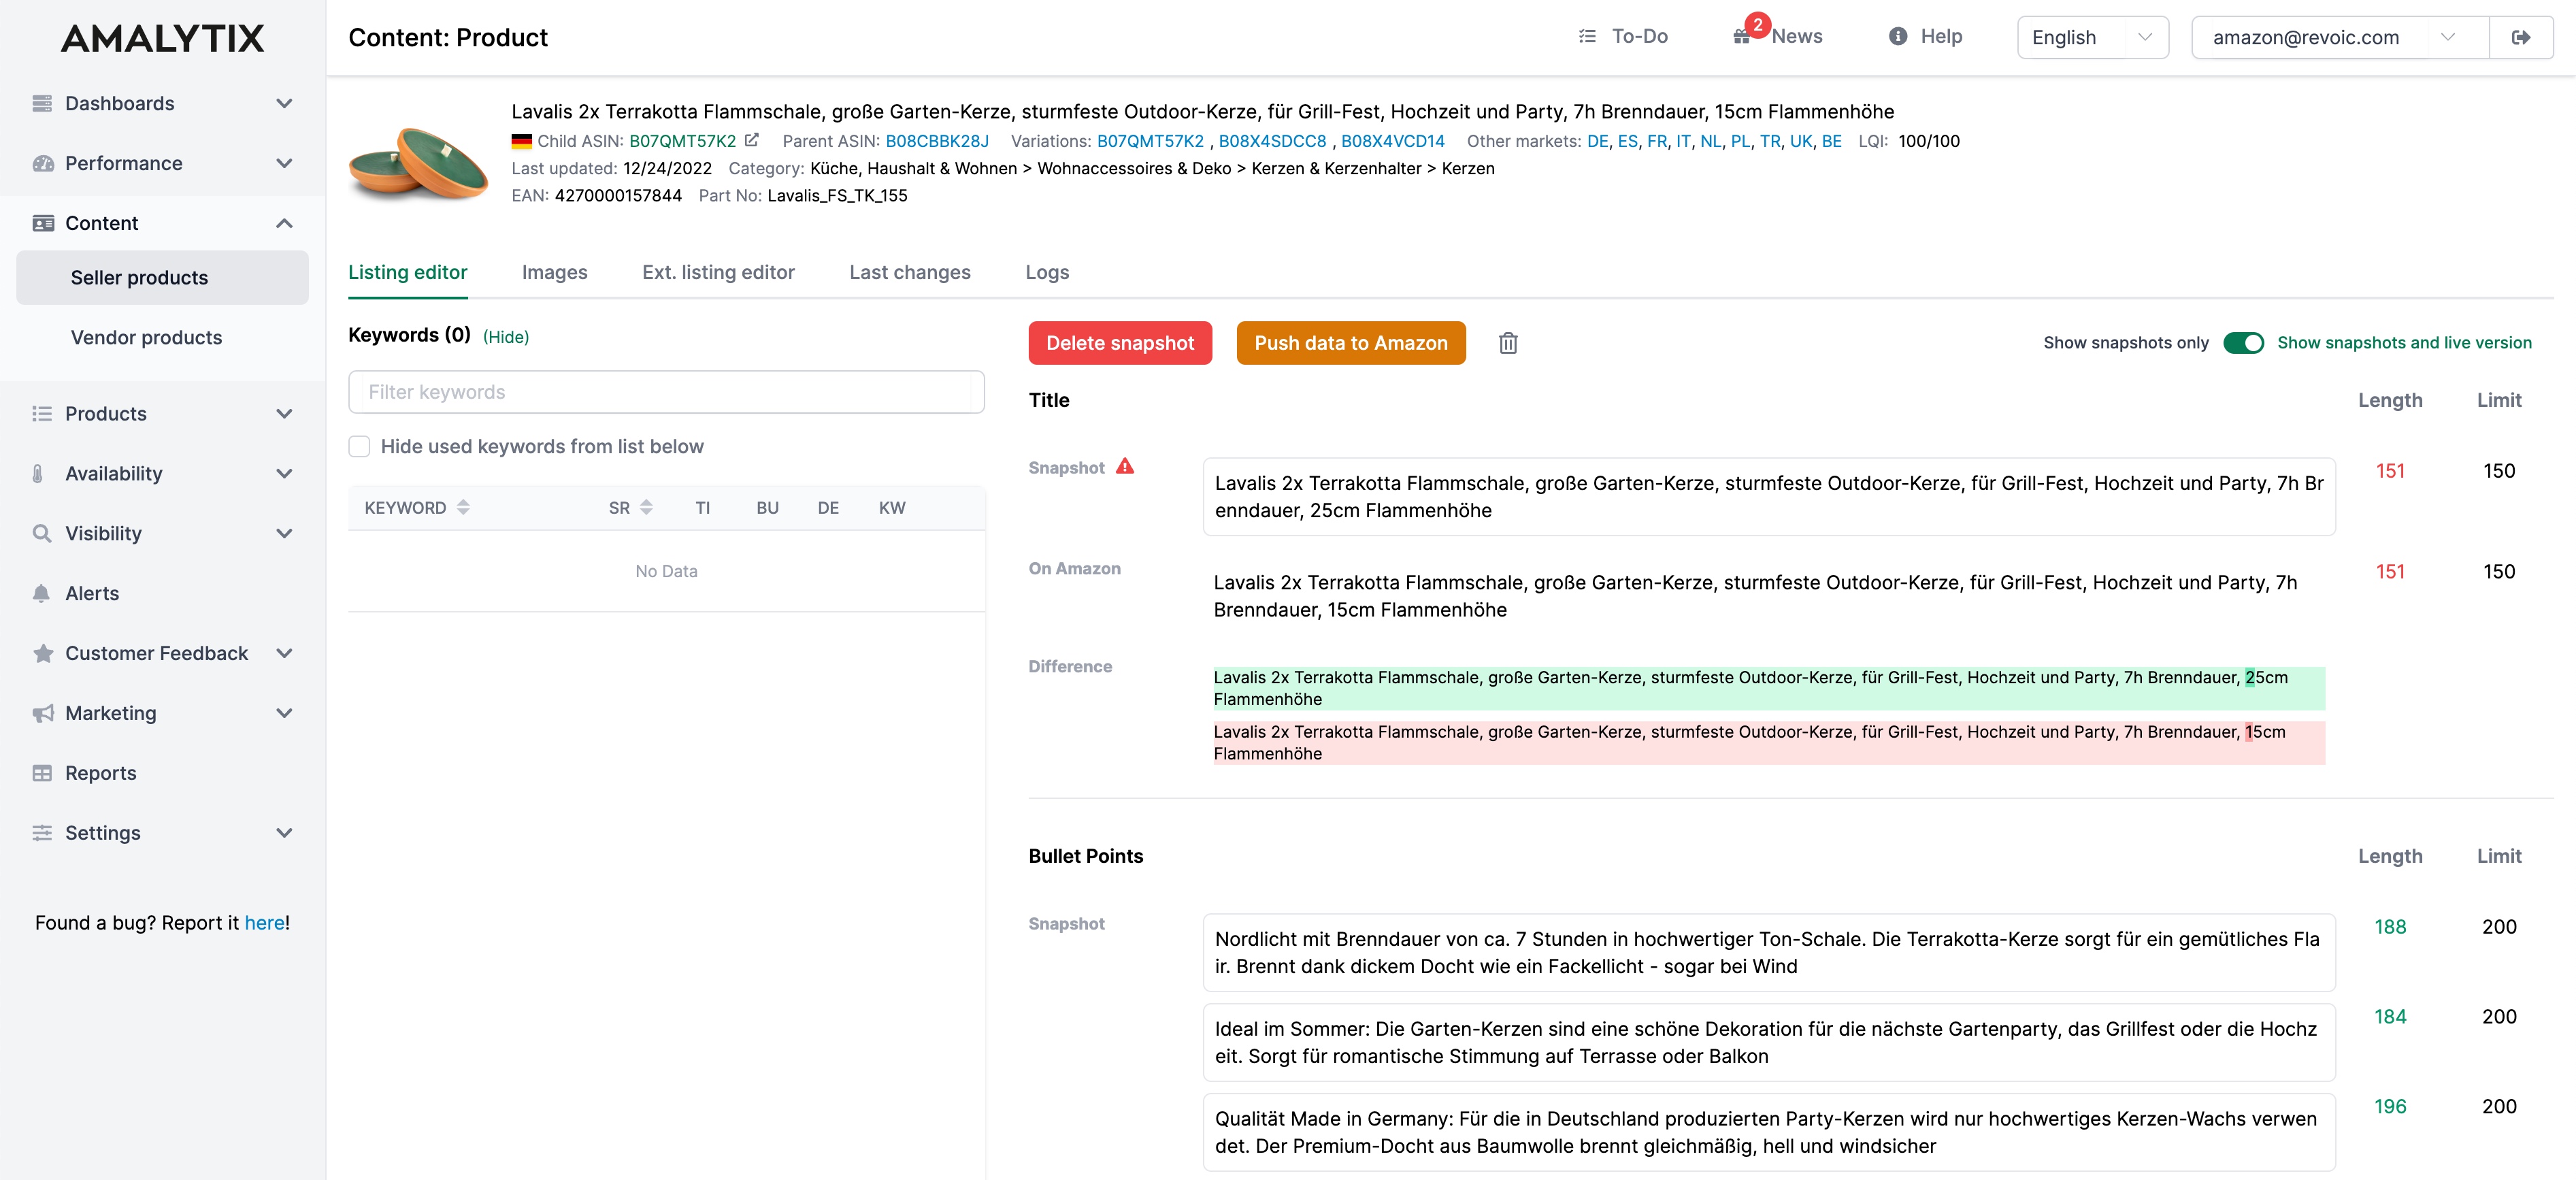Click the Alerts bell icon
This screenshot has width=2576, height=1180.
click(x=41, y=593)
